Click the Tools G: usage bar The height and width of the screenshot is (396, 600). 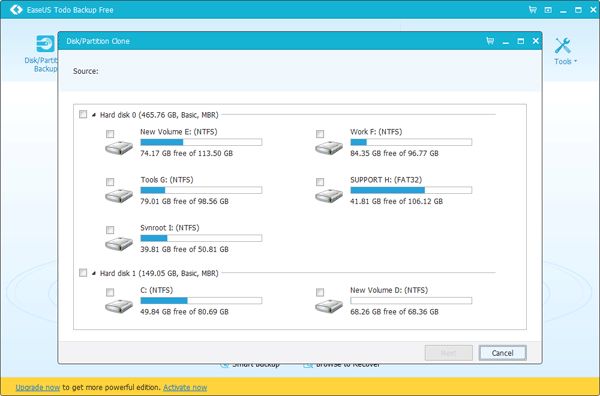[x=201, y=190]
